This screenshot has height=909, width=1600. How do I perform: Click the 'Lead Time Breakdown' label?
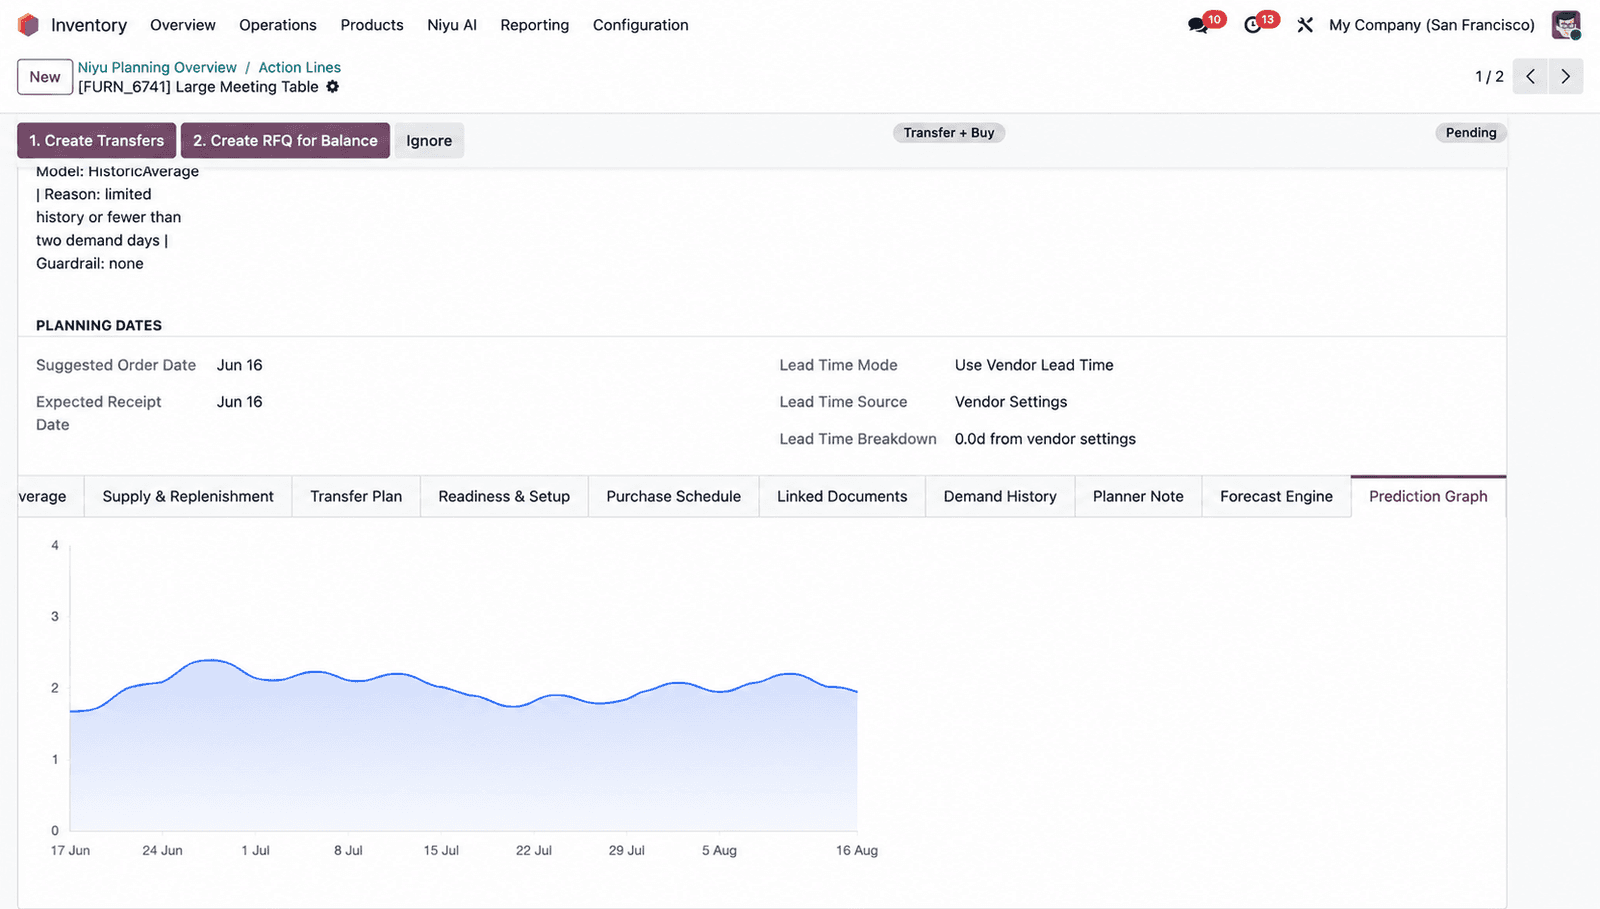pyautogui.click(x=858, y=439)
